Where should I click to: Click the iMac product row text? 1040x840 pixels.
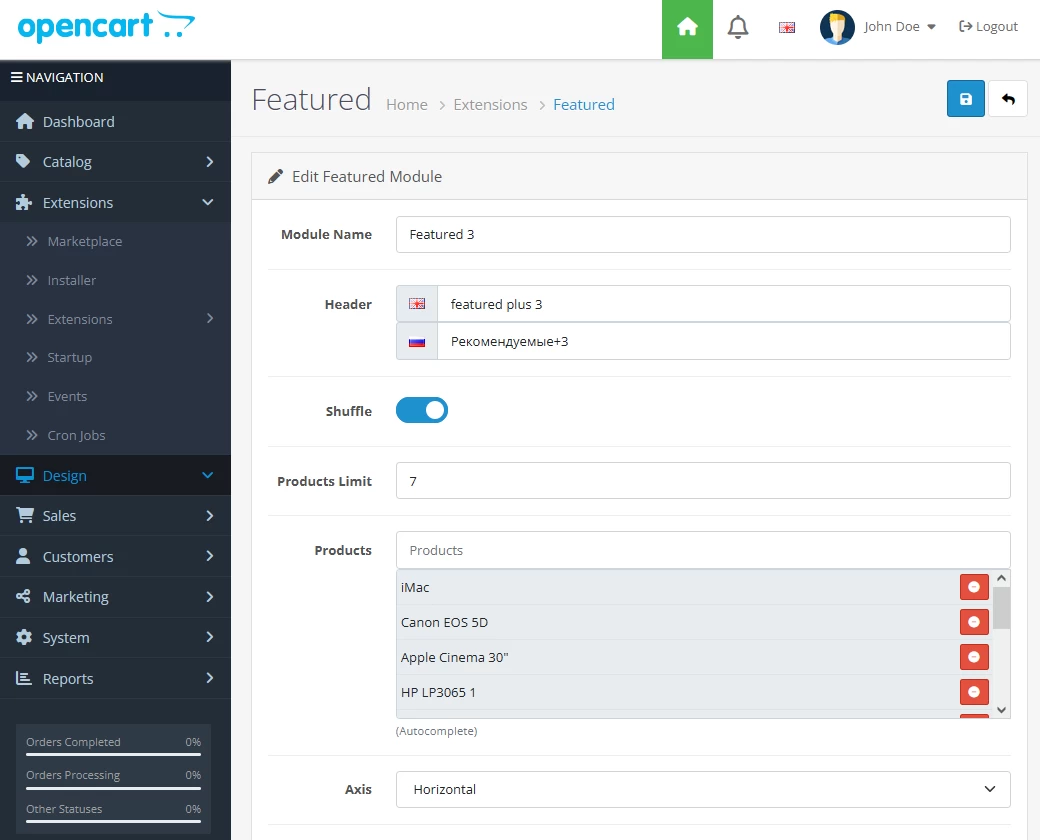click(415, 587)
